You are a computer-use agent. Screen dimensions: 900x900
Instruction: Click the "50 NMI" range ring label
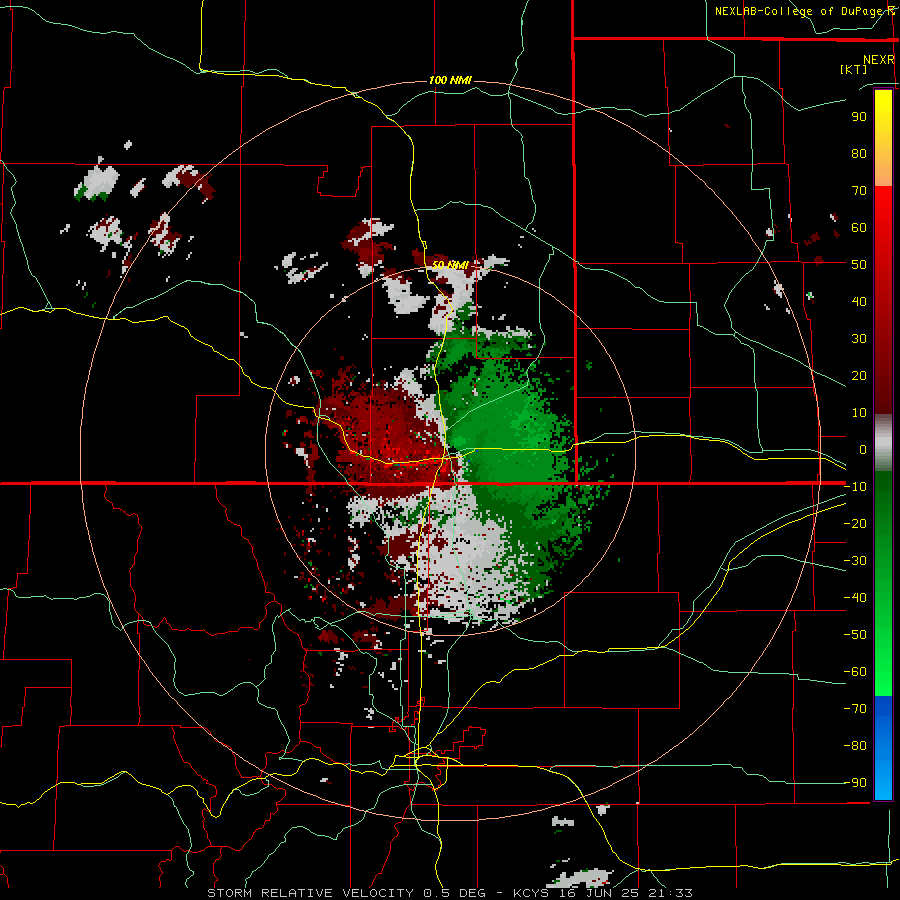(451, 265)
